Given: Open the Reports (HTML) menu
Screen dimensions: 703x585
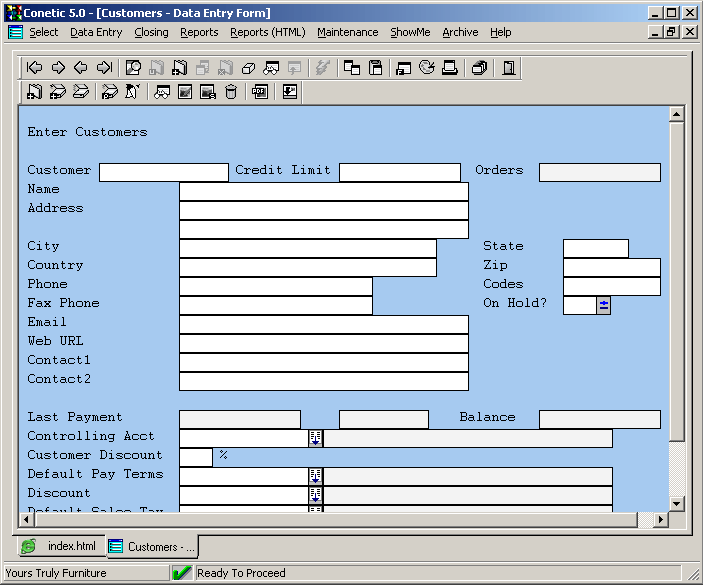Looking at the screenshot, I should coord(267,32).
